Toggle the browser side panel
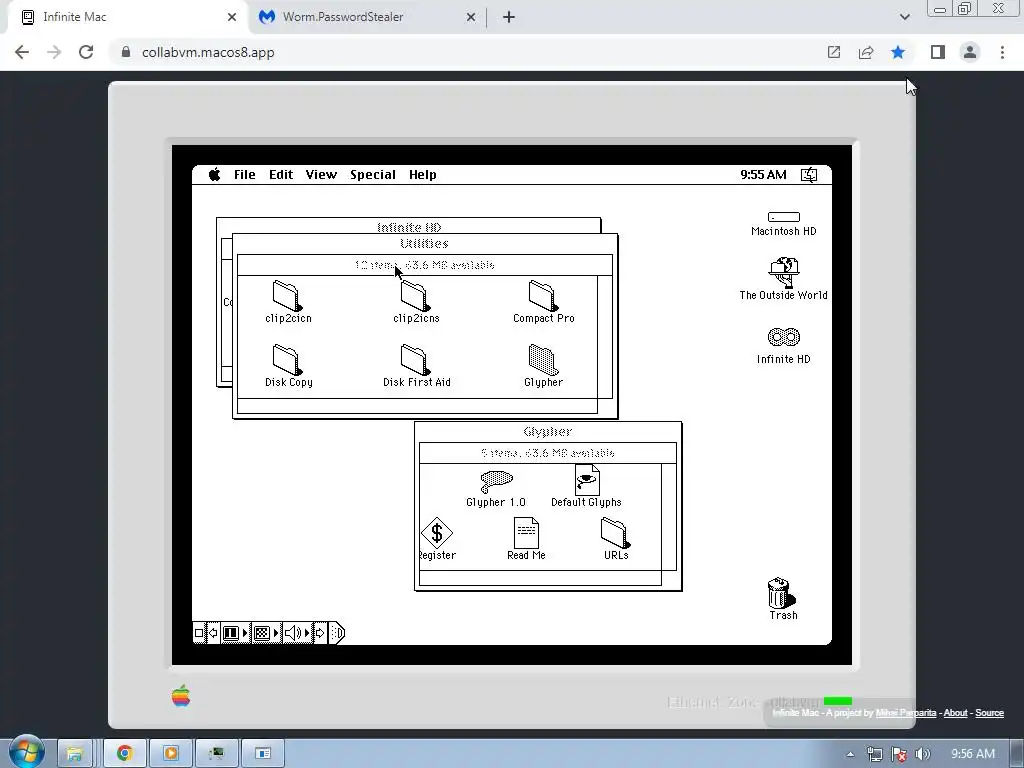The width and height of the screenshot is (1024, 768). pyautogui.click(x=938, y=52)
